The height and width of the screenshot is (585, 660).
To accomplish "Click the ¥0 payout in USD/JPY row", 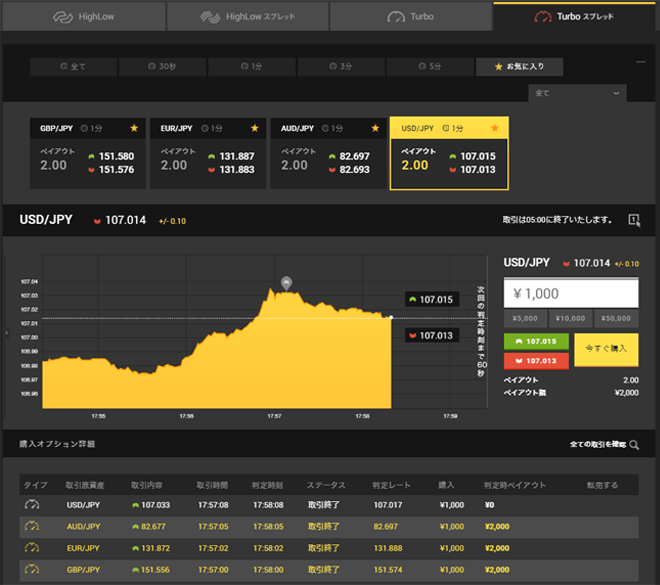I will point(490,505).
